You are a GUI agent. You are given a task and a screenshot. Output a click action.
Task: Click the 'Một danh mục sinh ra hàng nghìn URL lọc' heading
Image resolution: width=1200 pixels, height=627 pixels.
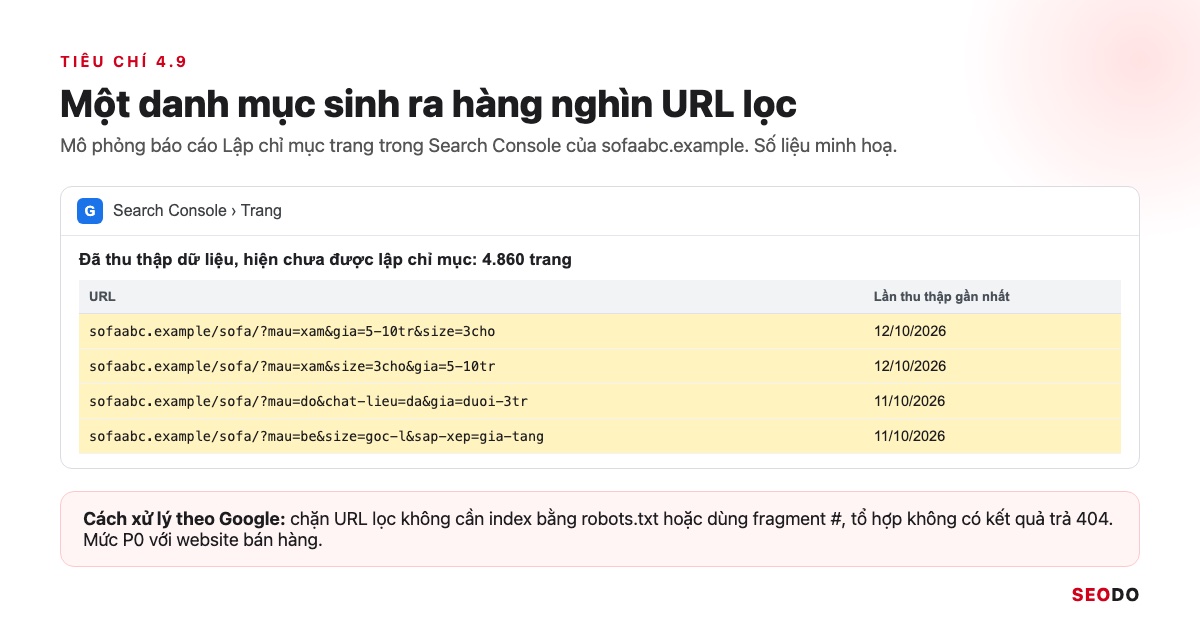click(x=428, y=104)
